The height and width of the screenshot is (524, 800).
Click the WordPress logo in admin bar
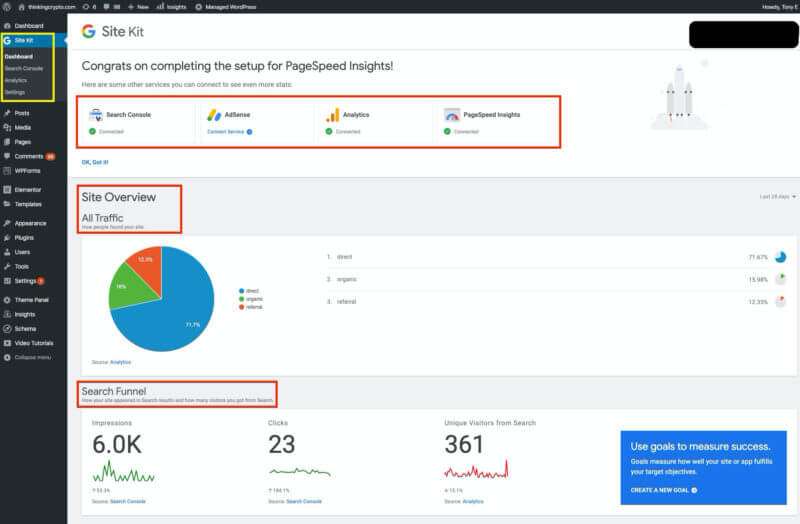(7, 6)
